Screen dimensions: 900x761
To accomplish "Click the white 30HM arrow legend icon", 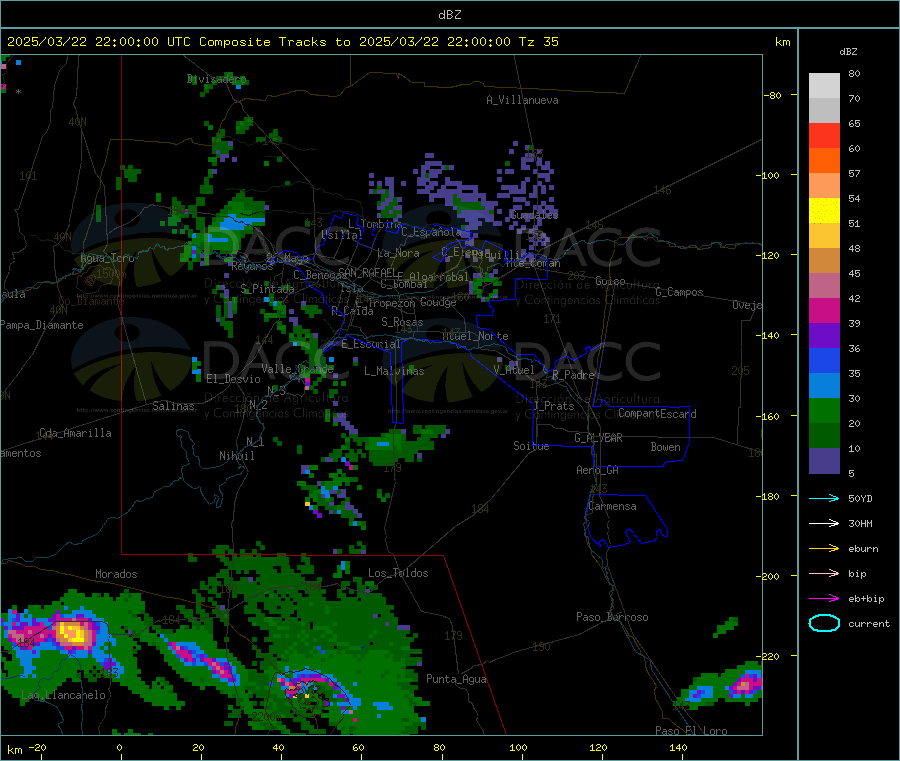I will click(824, 523).
